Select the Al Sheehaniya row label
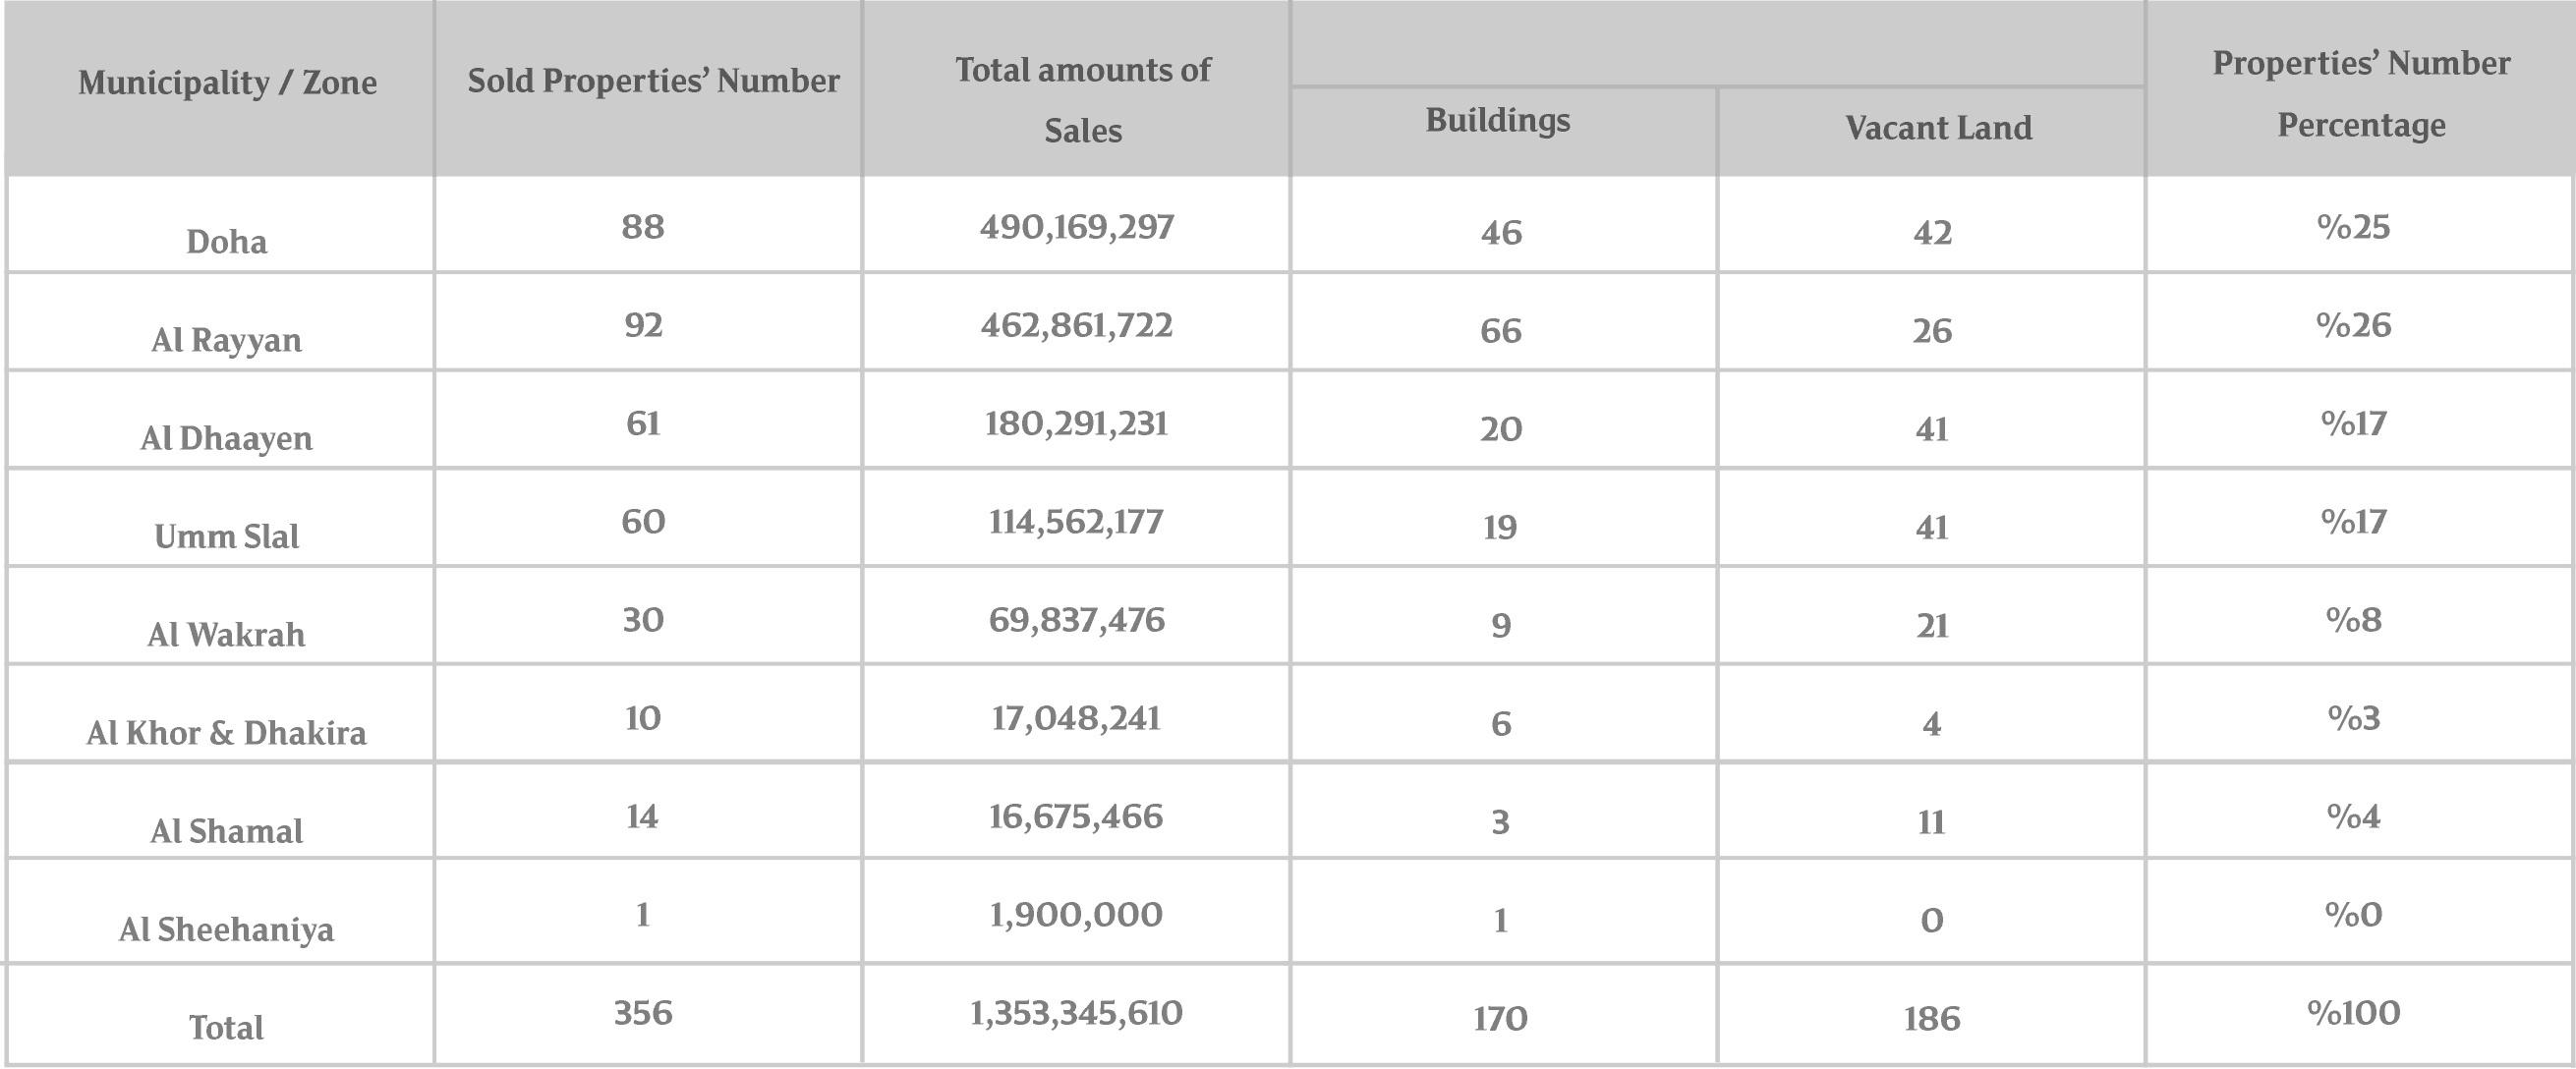The height and width of the screenshot is (1069, 2576). pyautogui.click(x=227, y=929)
